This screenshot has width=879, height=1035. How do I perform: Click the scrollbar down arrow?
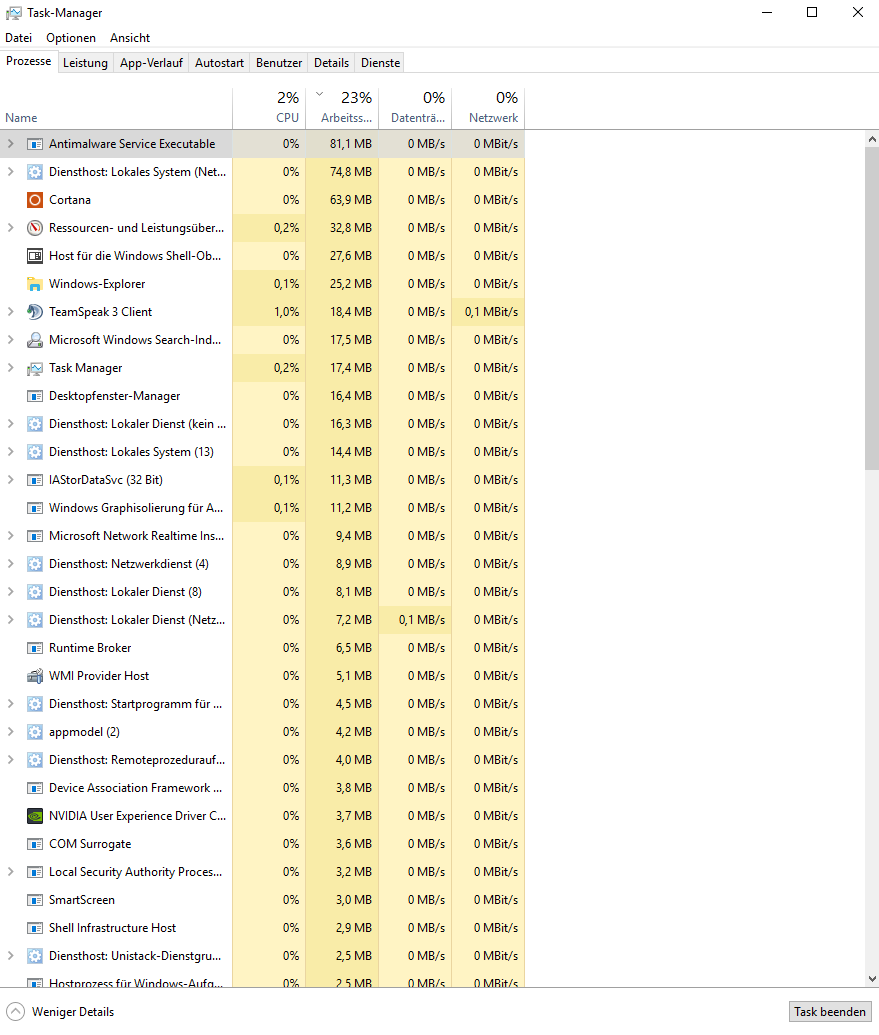(x=872, y=979)
